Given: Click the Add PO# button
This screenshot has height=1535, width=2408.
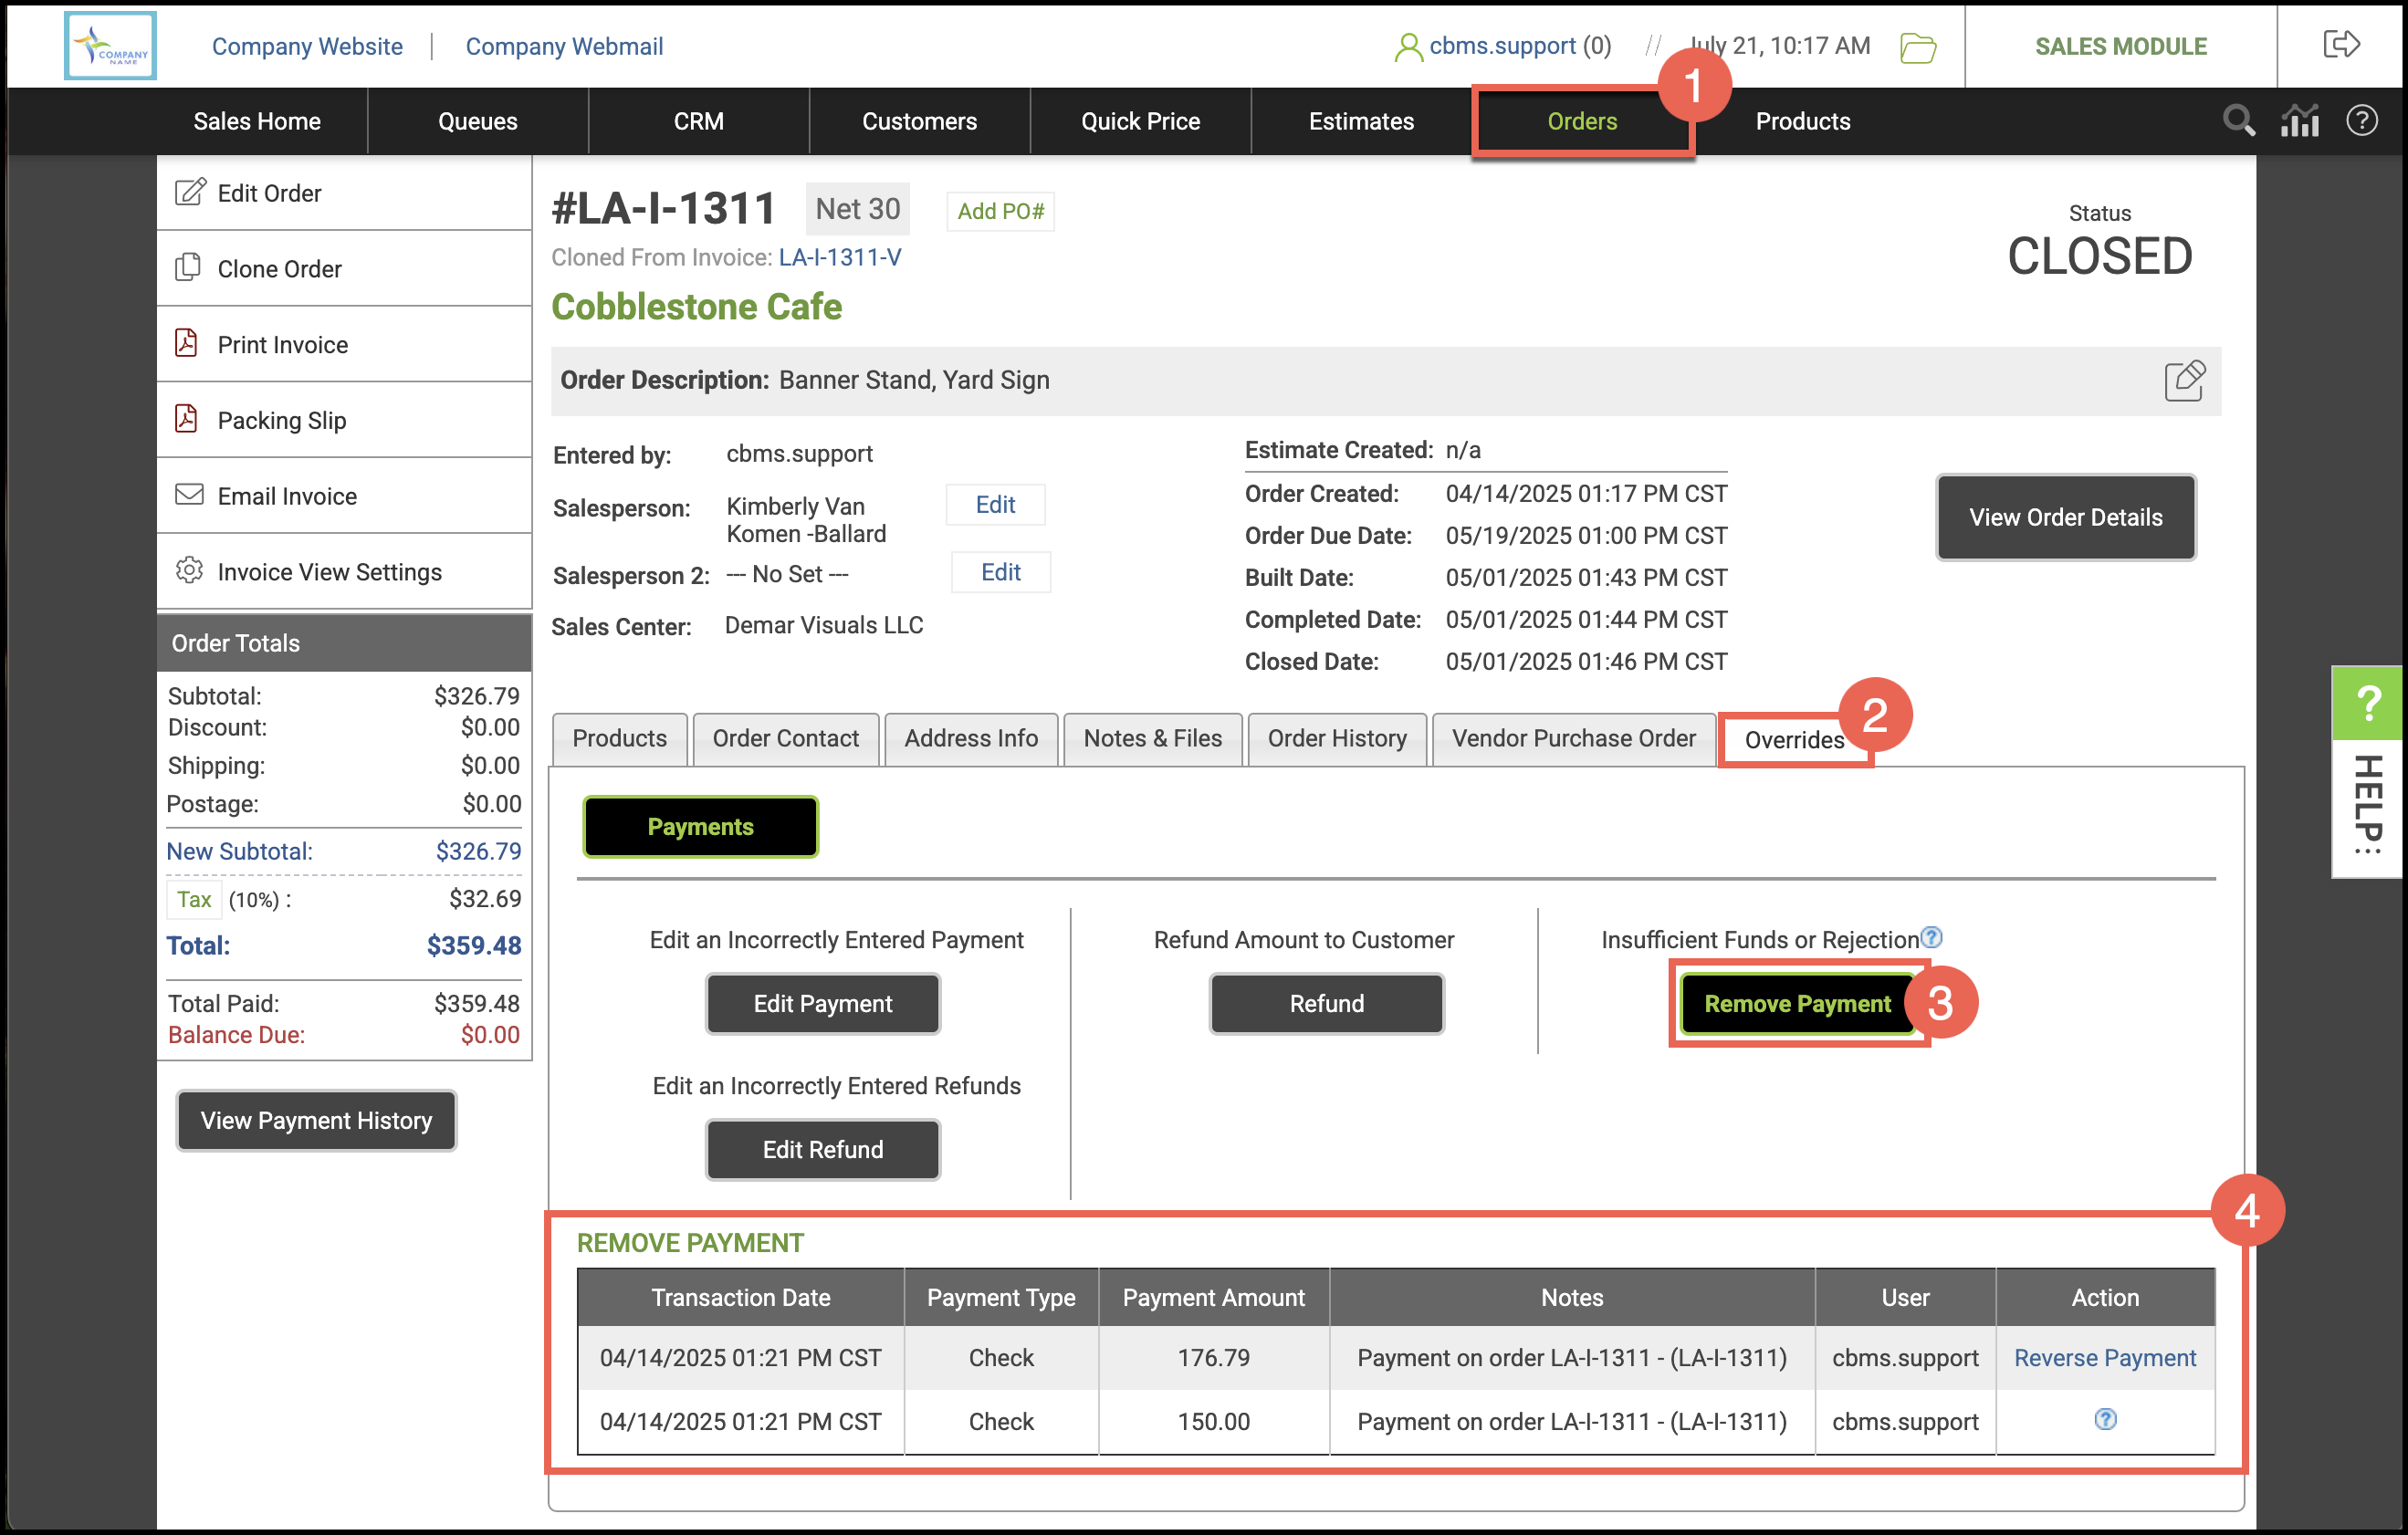Looking at the screenshot, I should [1000, 211].
